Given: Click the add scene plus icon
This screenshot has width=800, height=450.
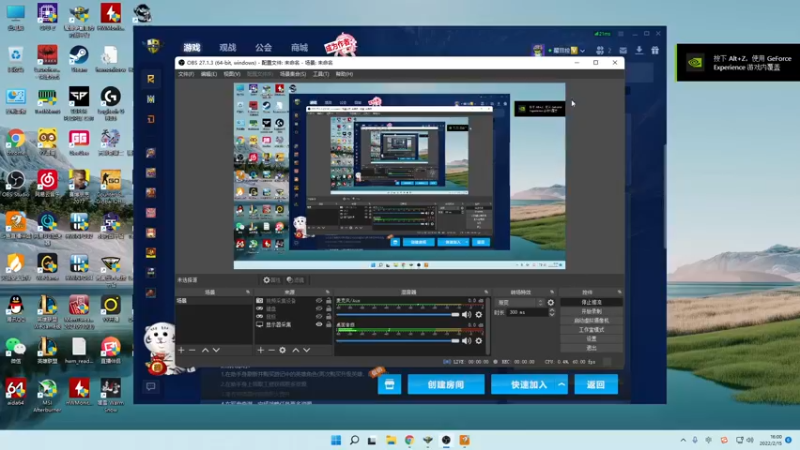Looking at the screenshot, I should [181, 350].
